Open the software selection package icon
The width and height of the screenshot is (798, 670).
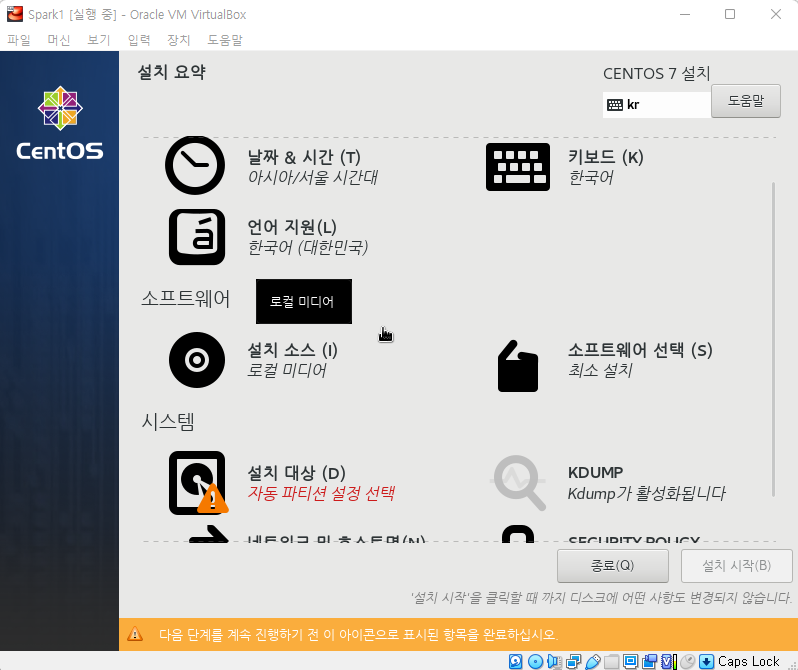coord(518,366)
